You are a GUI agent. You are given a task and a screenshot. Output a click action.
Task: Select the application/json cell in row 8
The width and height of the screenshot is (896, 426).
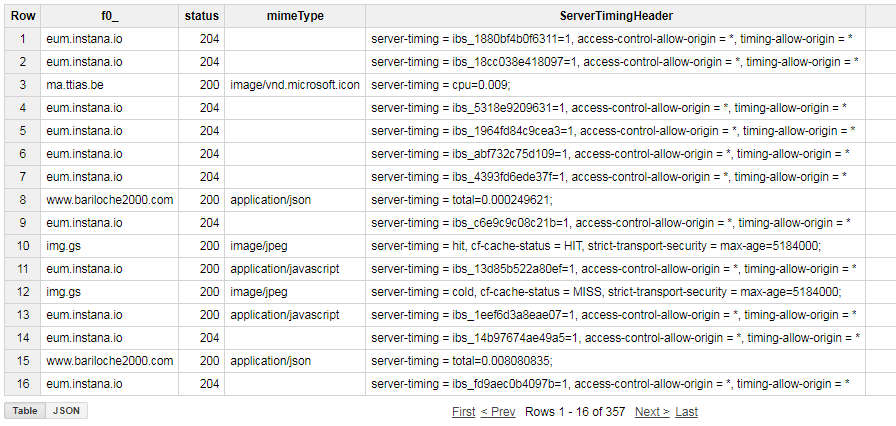pos(270,200)
